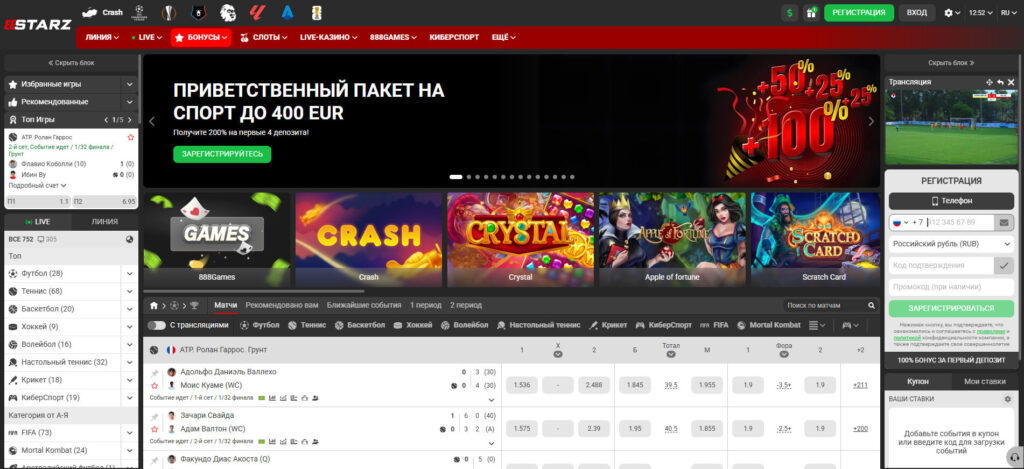Go to previous banner slide arrow

152,121
